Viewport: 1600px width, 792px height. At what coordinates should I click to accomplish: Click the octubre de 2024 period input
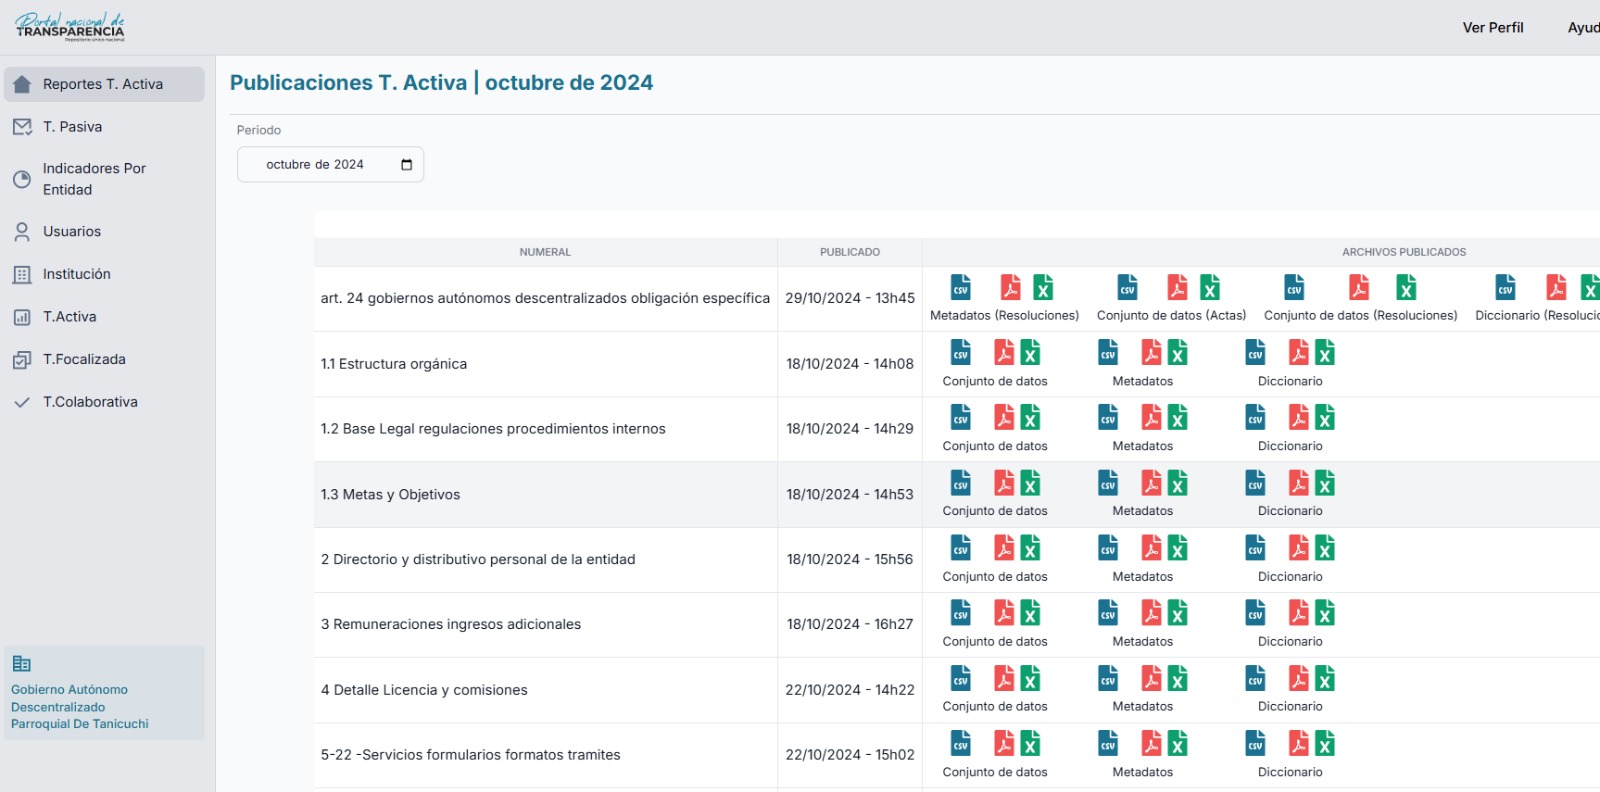coord(315,165)
